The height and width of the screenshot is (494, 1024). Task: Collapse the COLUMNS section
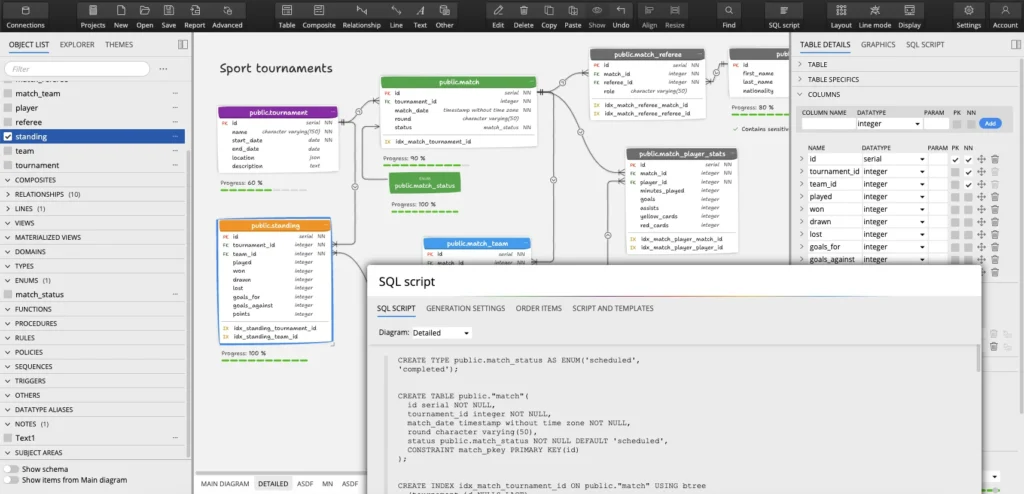(x=801, y=94)
